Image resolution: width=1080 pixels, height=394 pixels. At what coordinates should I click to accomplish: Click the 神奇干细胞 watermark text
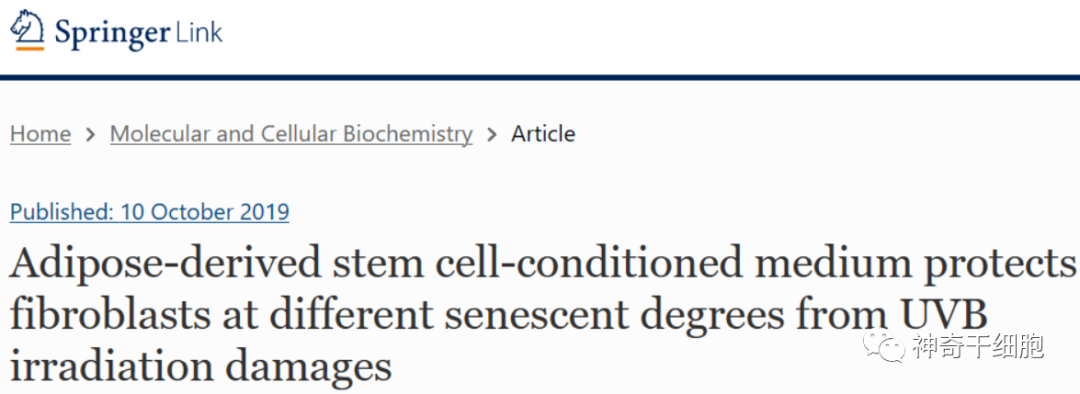click(x=978, y=346)
